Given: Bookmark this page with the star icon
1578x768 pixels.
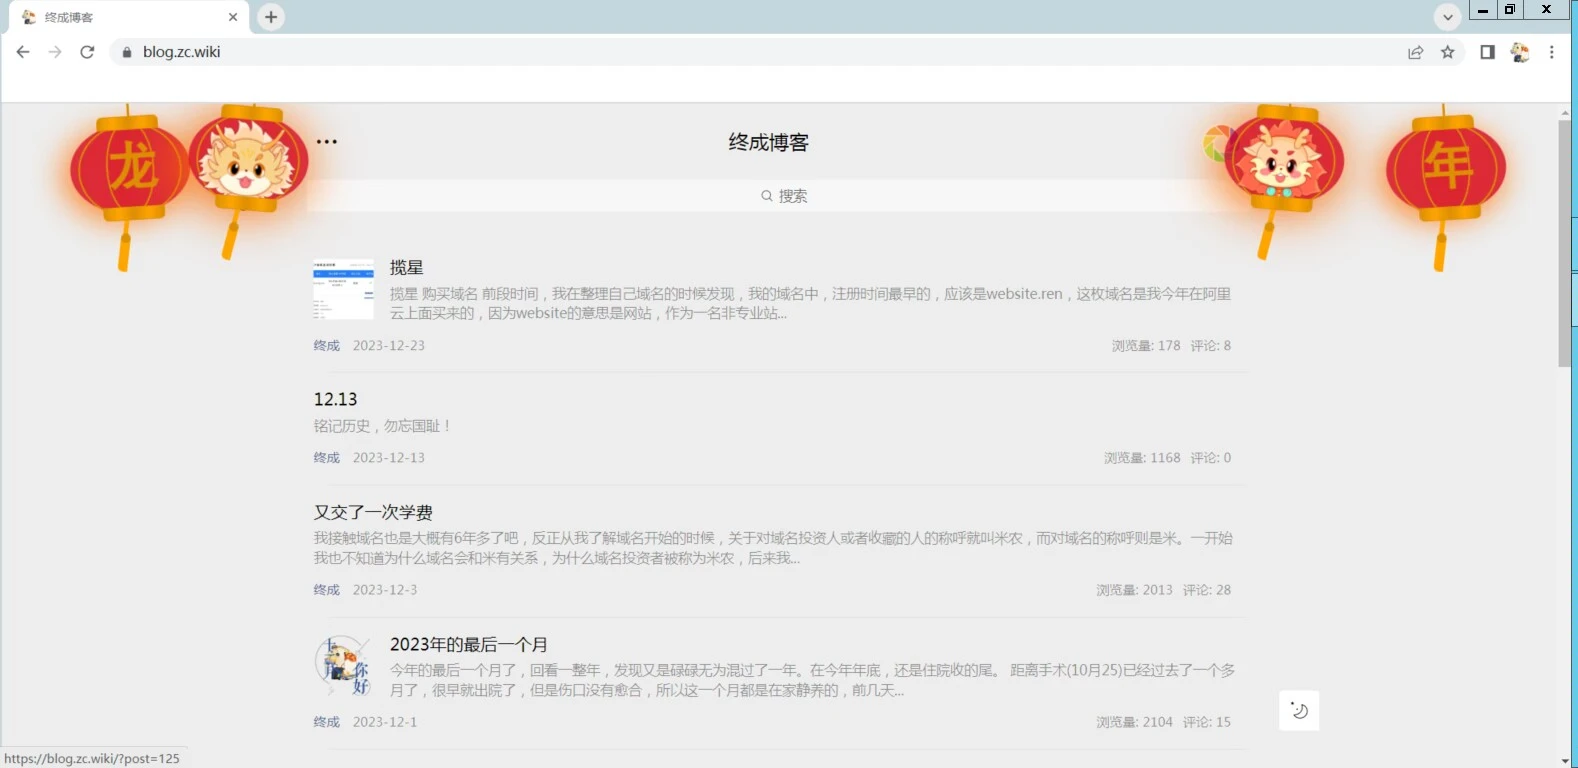Looking at the screenshot, I should click(x=1447, y=52).
